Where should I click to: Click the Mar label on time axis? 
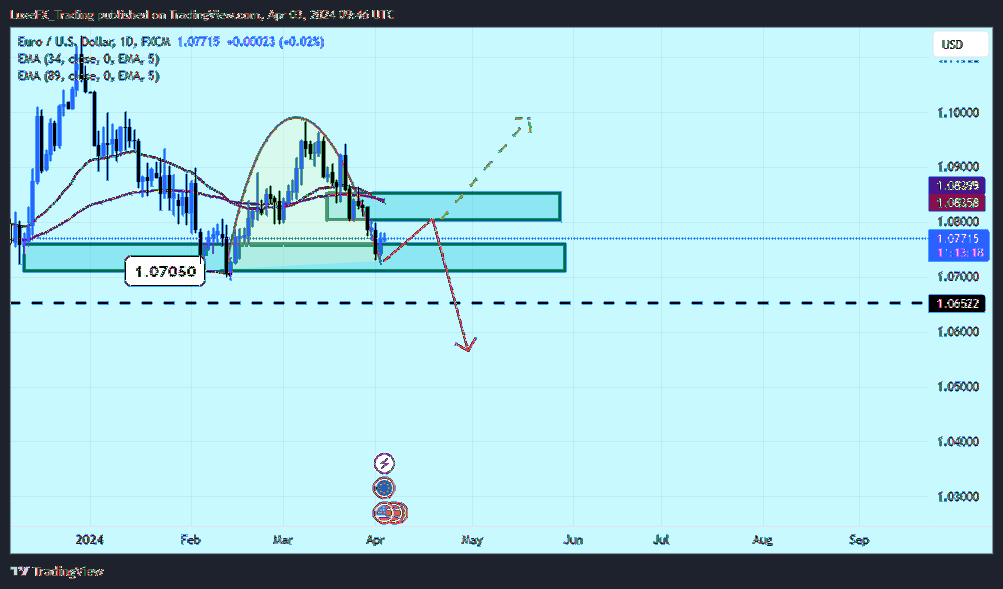pyautogui.click(x=283, y=540)
